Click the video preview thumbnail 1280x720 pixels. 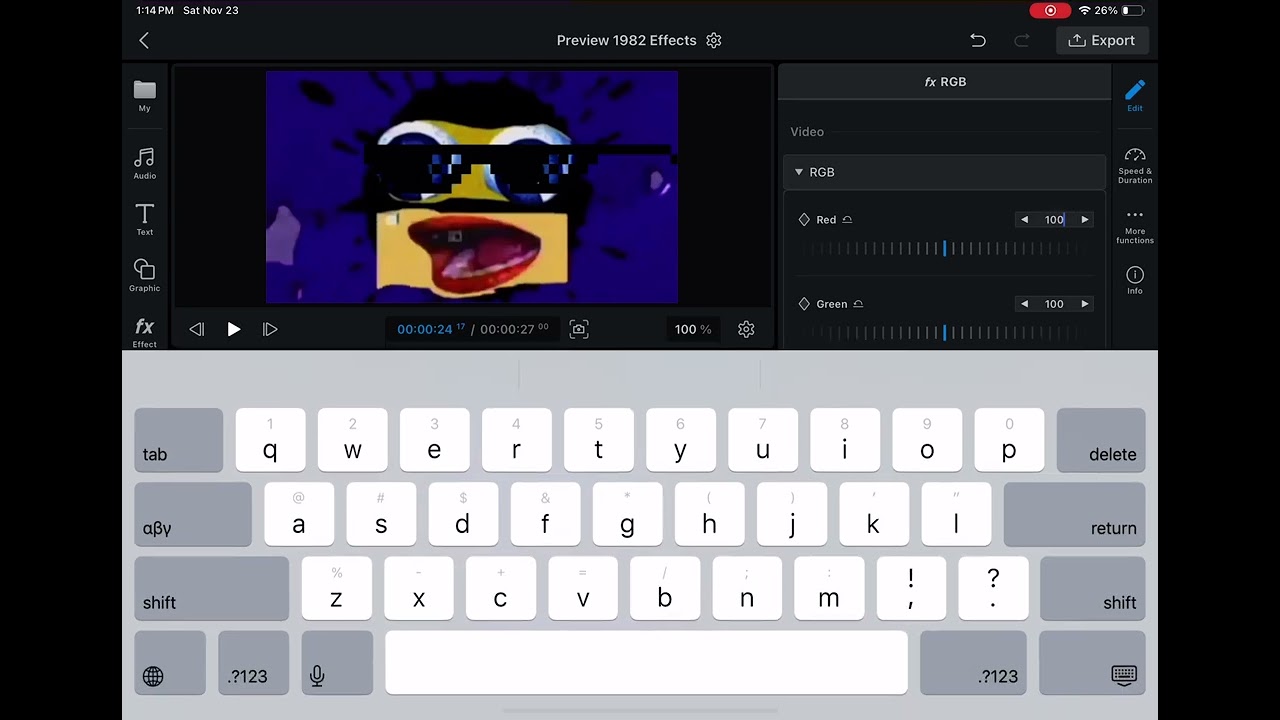click(x=472, y=187)
